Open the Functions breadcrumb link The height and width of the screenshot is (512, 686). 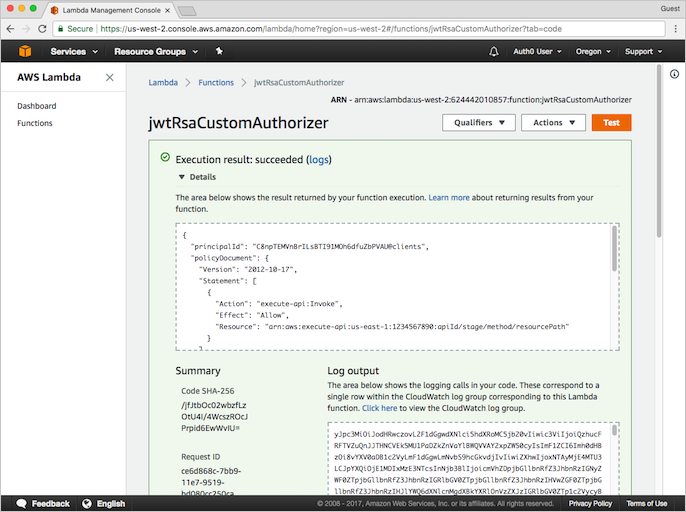[216, 83]
